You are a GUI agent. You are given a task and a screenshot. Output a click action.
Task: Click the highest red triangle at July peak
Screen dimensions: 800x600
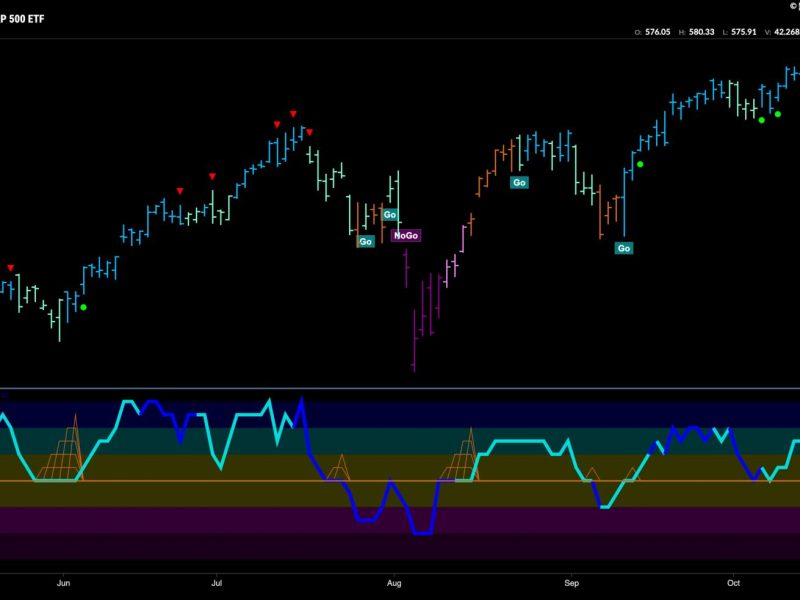tap(293, 114)
